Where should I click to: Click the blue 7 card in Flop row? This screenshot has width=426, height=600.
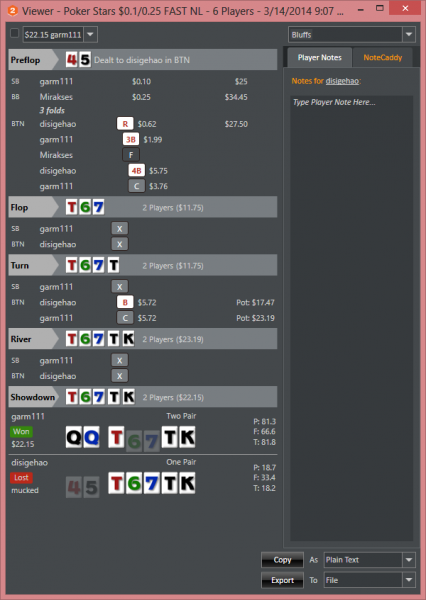click(98, 207)
